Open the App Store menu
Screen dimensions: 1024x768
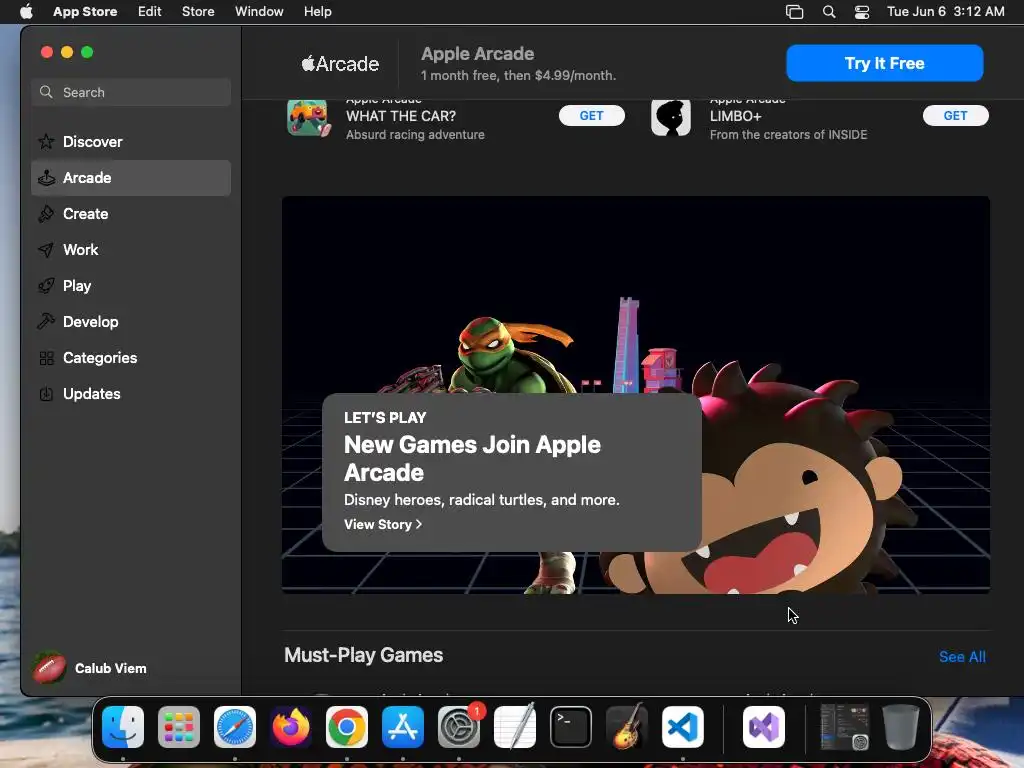85,12
